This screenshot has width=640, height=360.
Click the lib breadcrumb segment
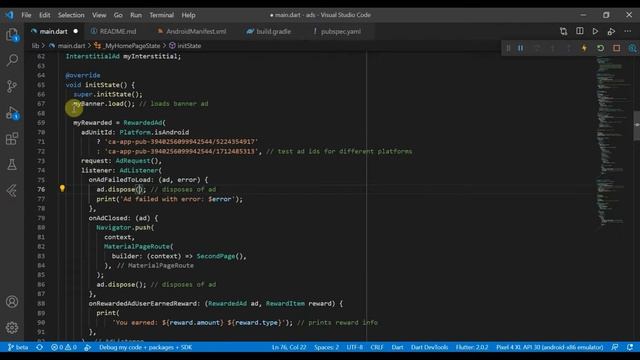36,46
